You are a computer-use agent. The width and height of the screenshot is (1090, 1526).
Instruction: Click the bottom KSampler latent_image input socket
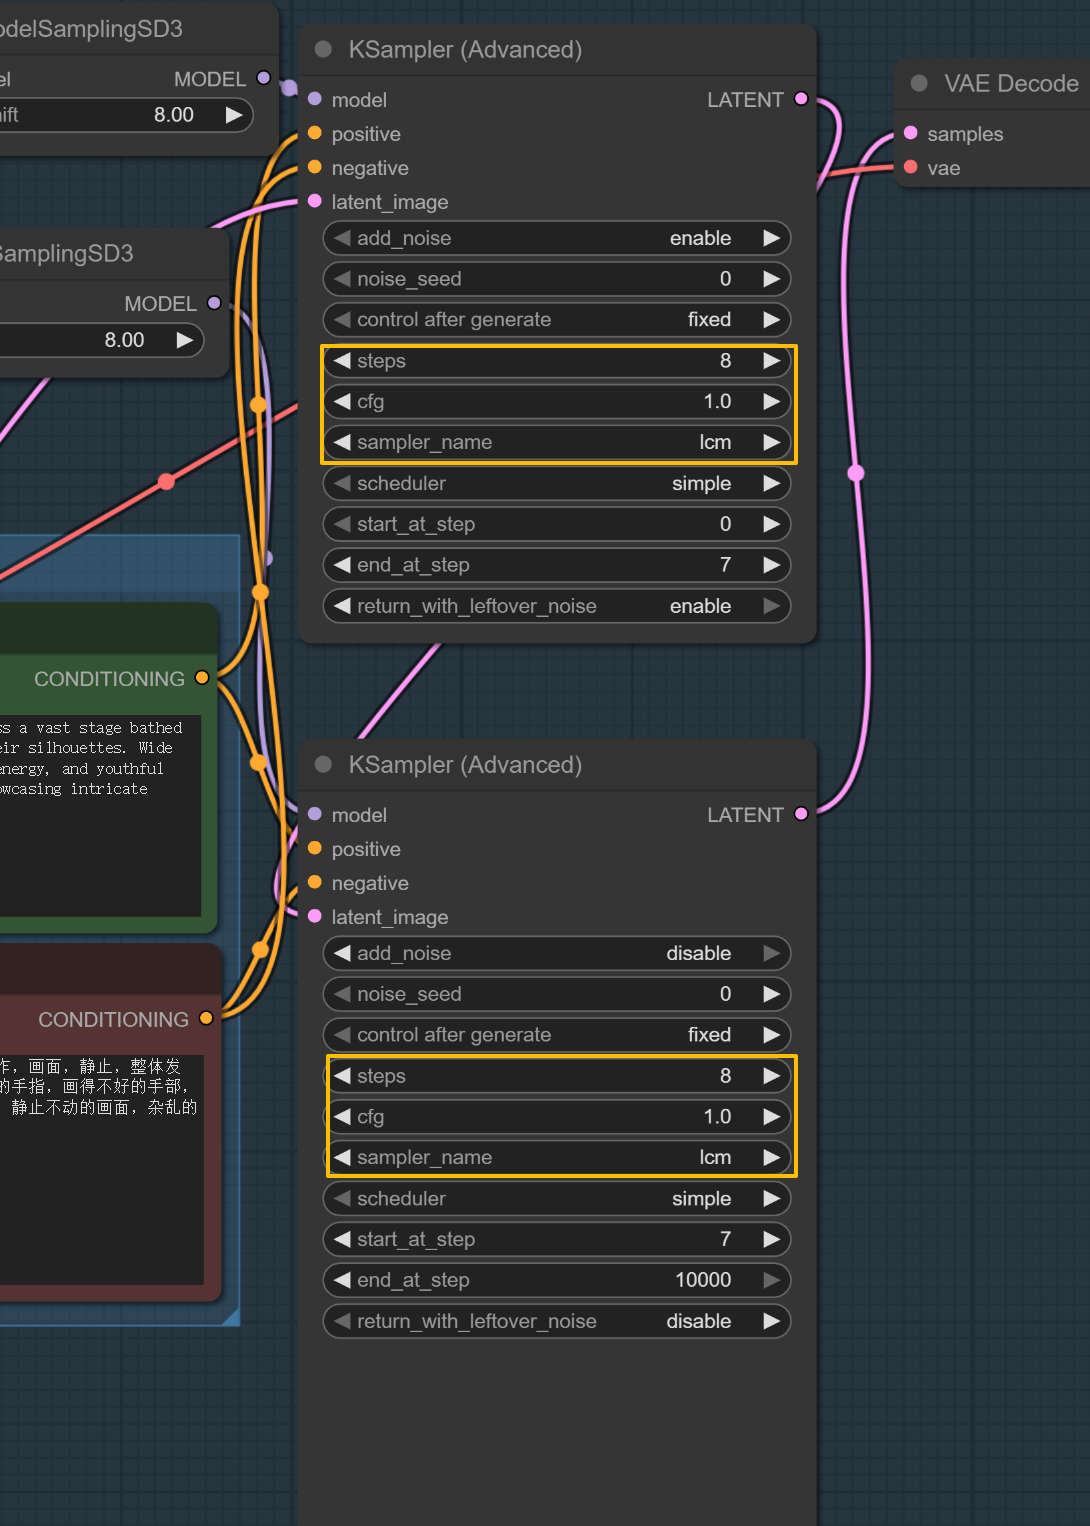click(x=315, y=916)
